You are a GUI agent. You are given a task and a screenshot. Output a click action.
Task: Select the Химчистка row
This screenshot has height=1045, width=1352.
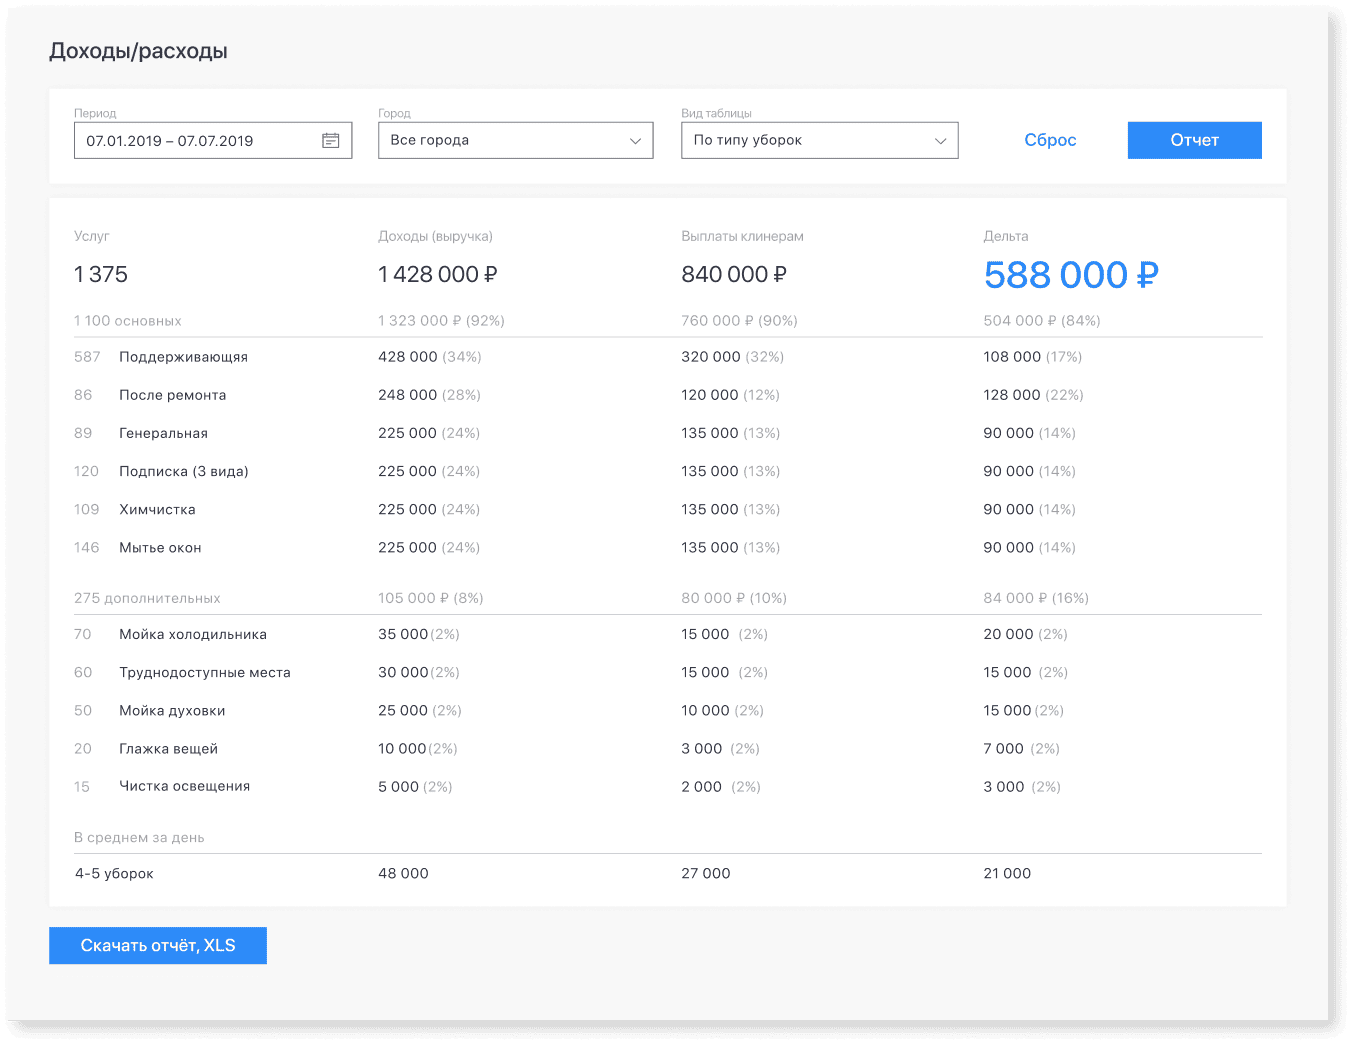tap(157, 510)
